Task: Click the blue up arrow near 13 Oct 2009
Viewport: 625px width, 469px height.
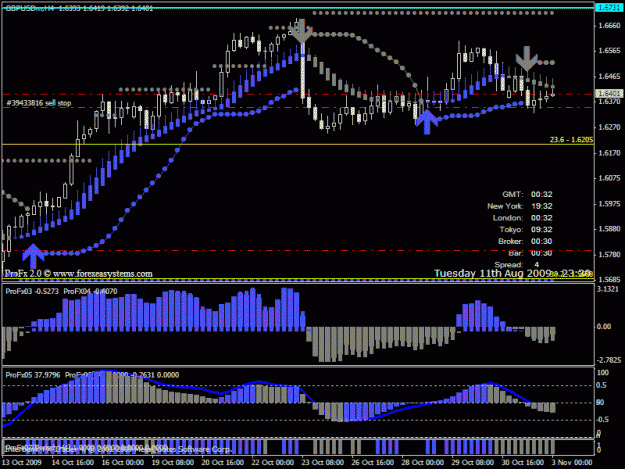Action: tap(33, 256)
